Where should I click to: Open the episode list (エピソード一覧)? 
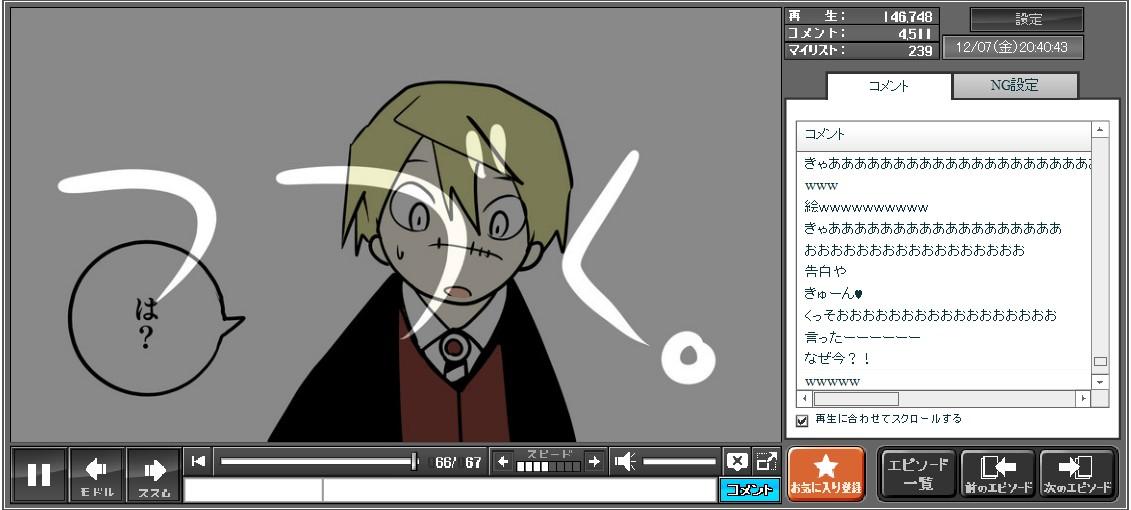tap(917, 474)
